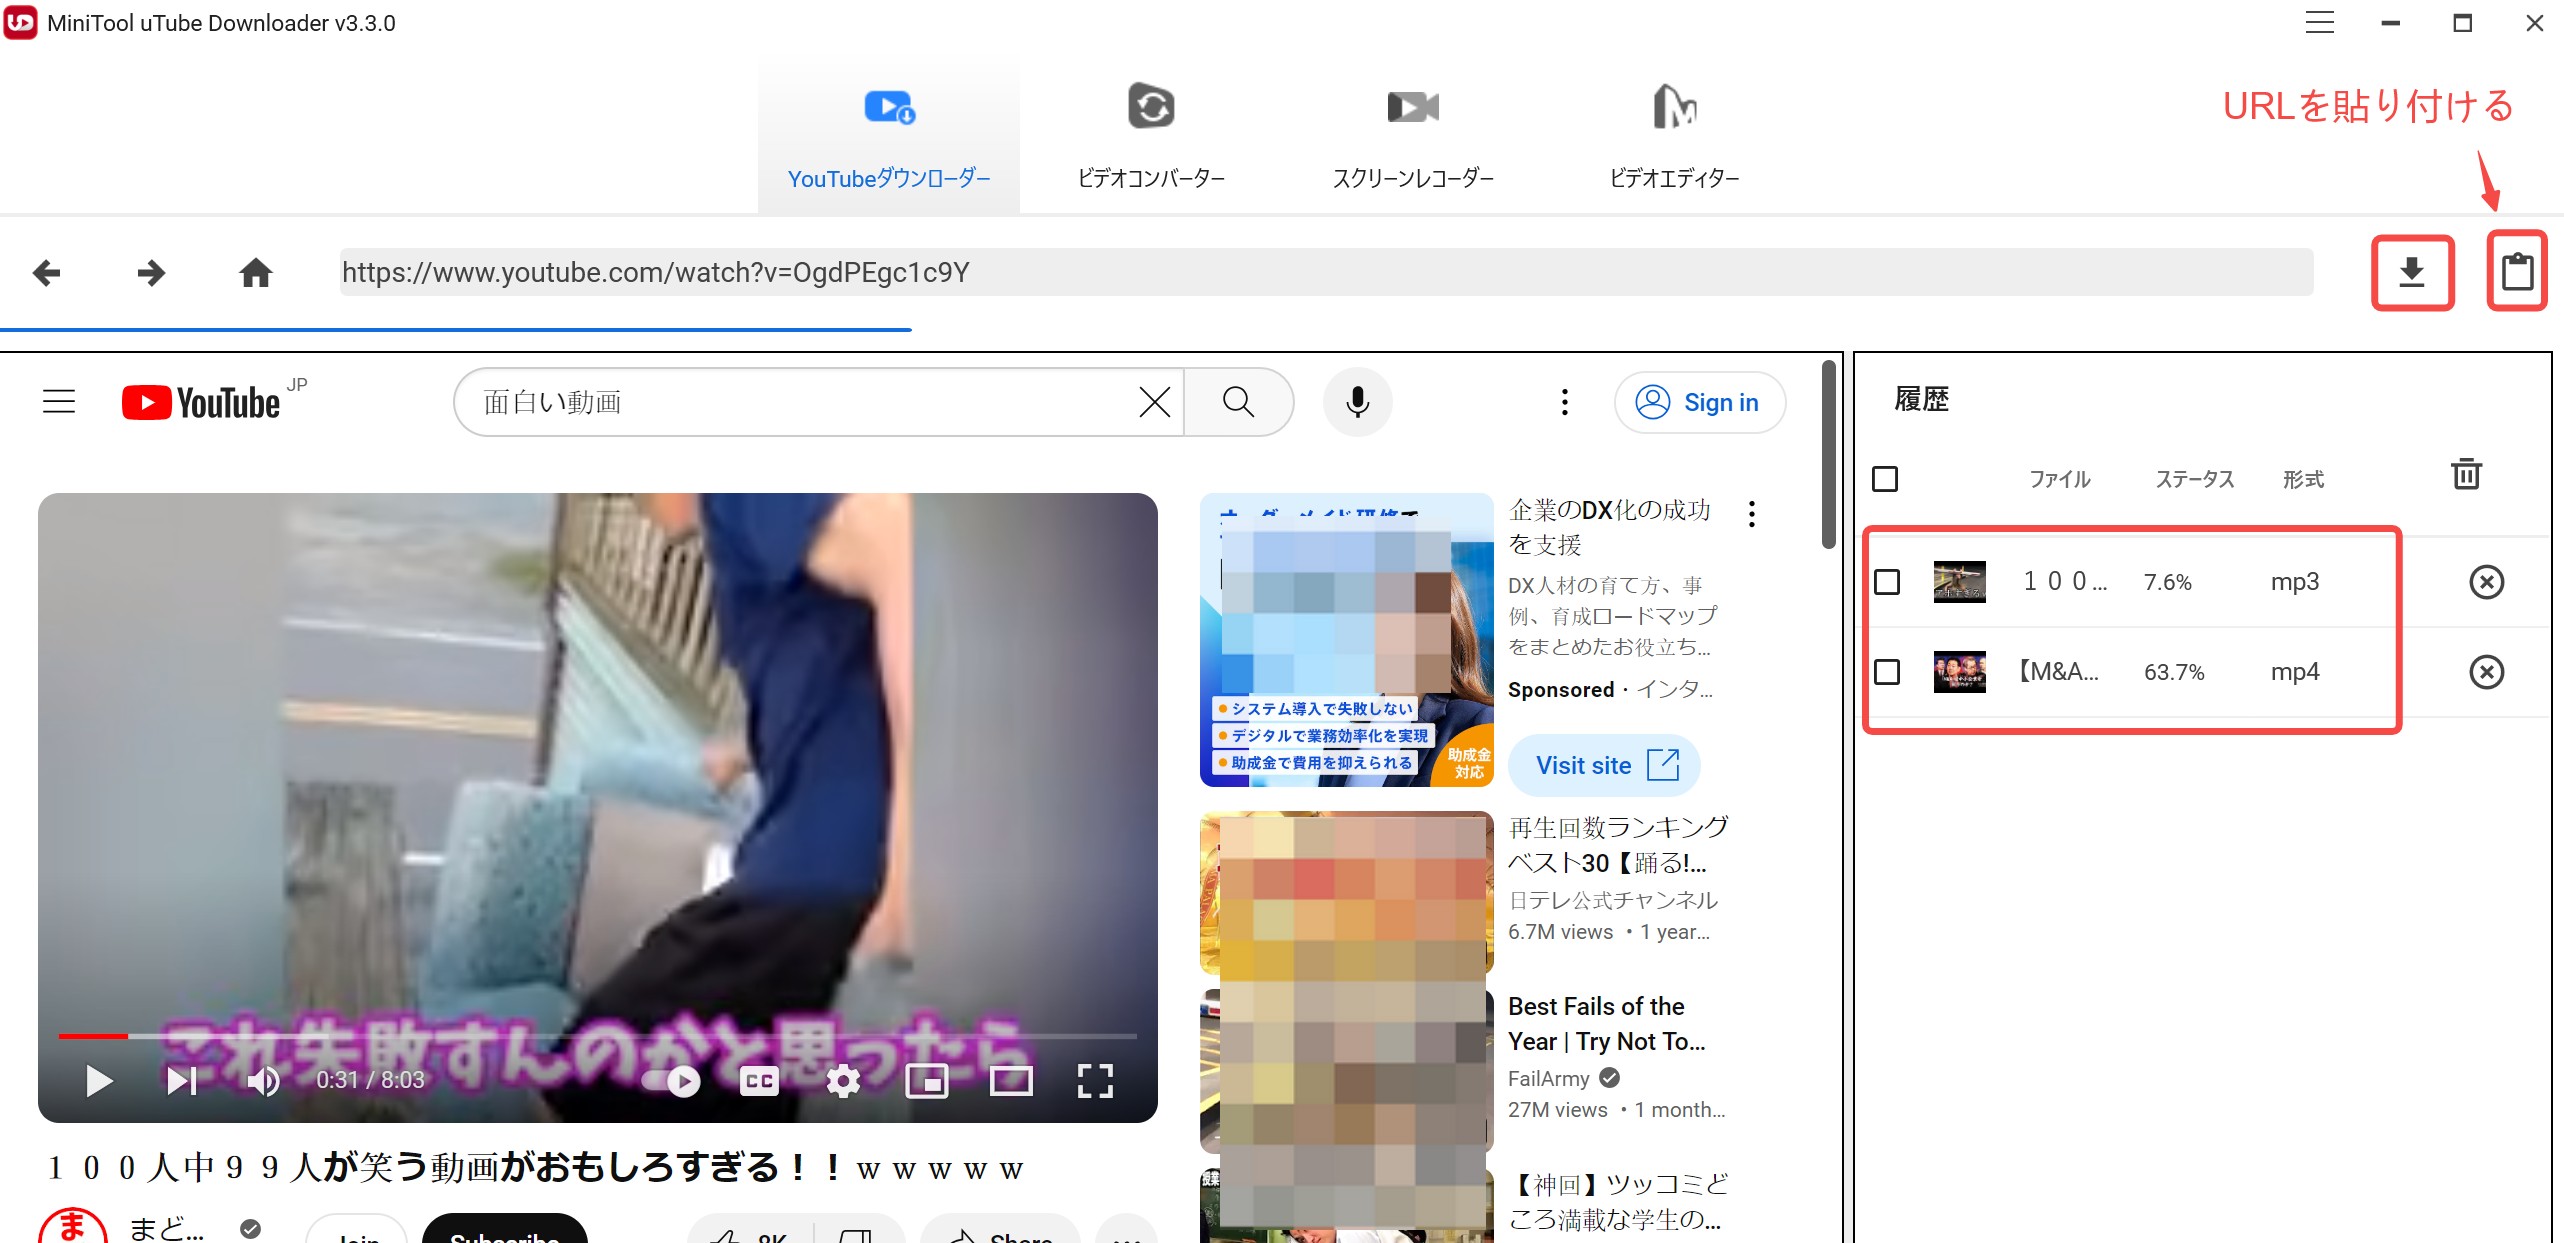Screen dimensions: 2564x1243
Task: Enable miniplayer mode
Action: tap(927, 1081)
